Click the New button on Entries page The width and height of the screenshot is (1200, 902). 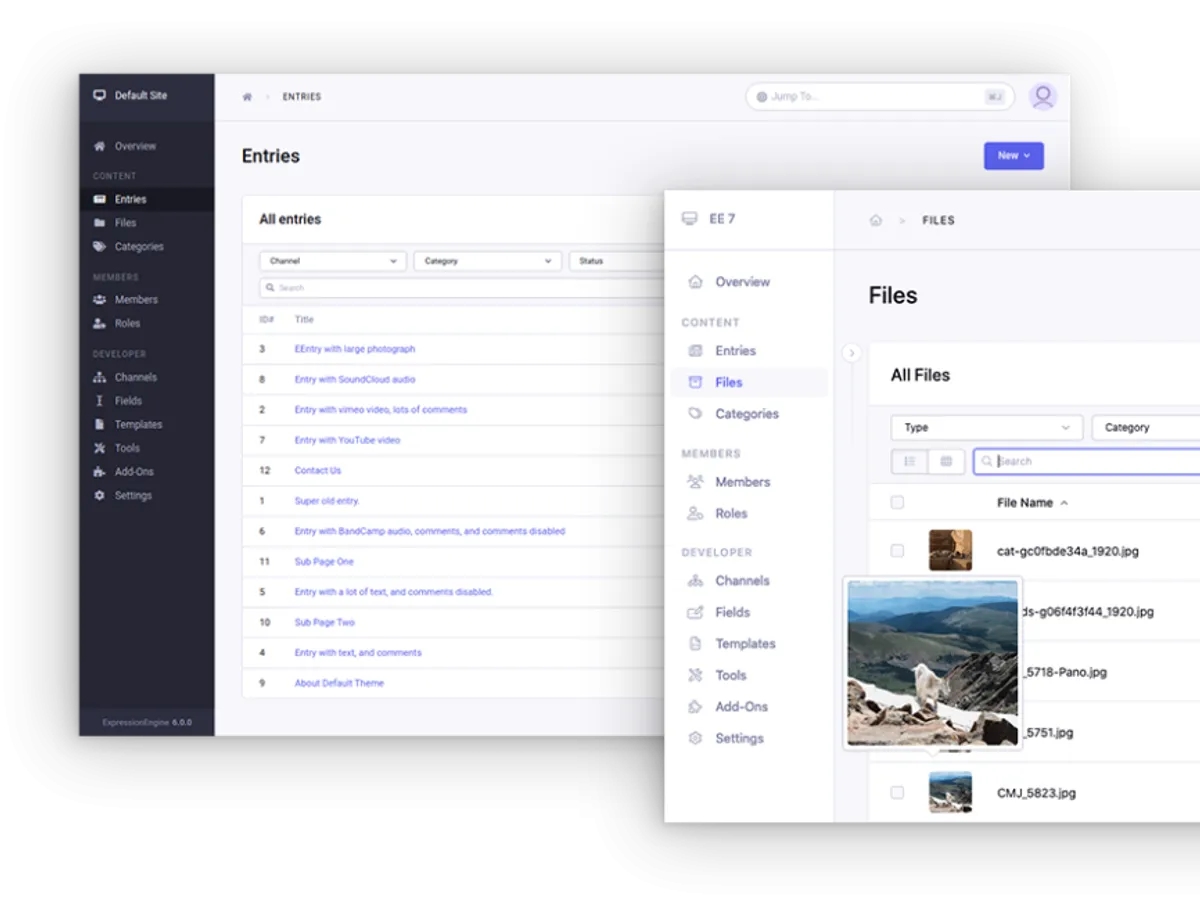1008,155
